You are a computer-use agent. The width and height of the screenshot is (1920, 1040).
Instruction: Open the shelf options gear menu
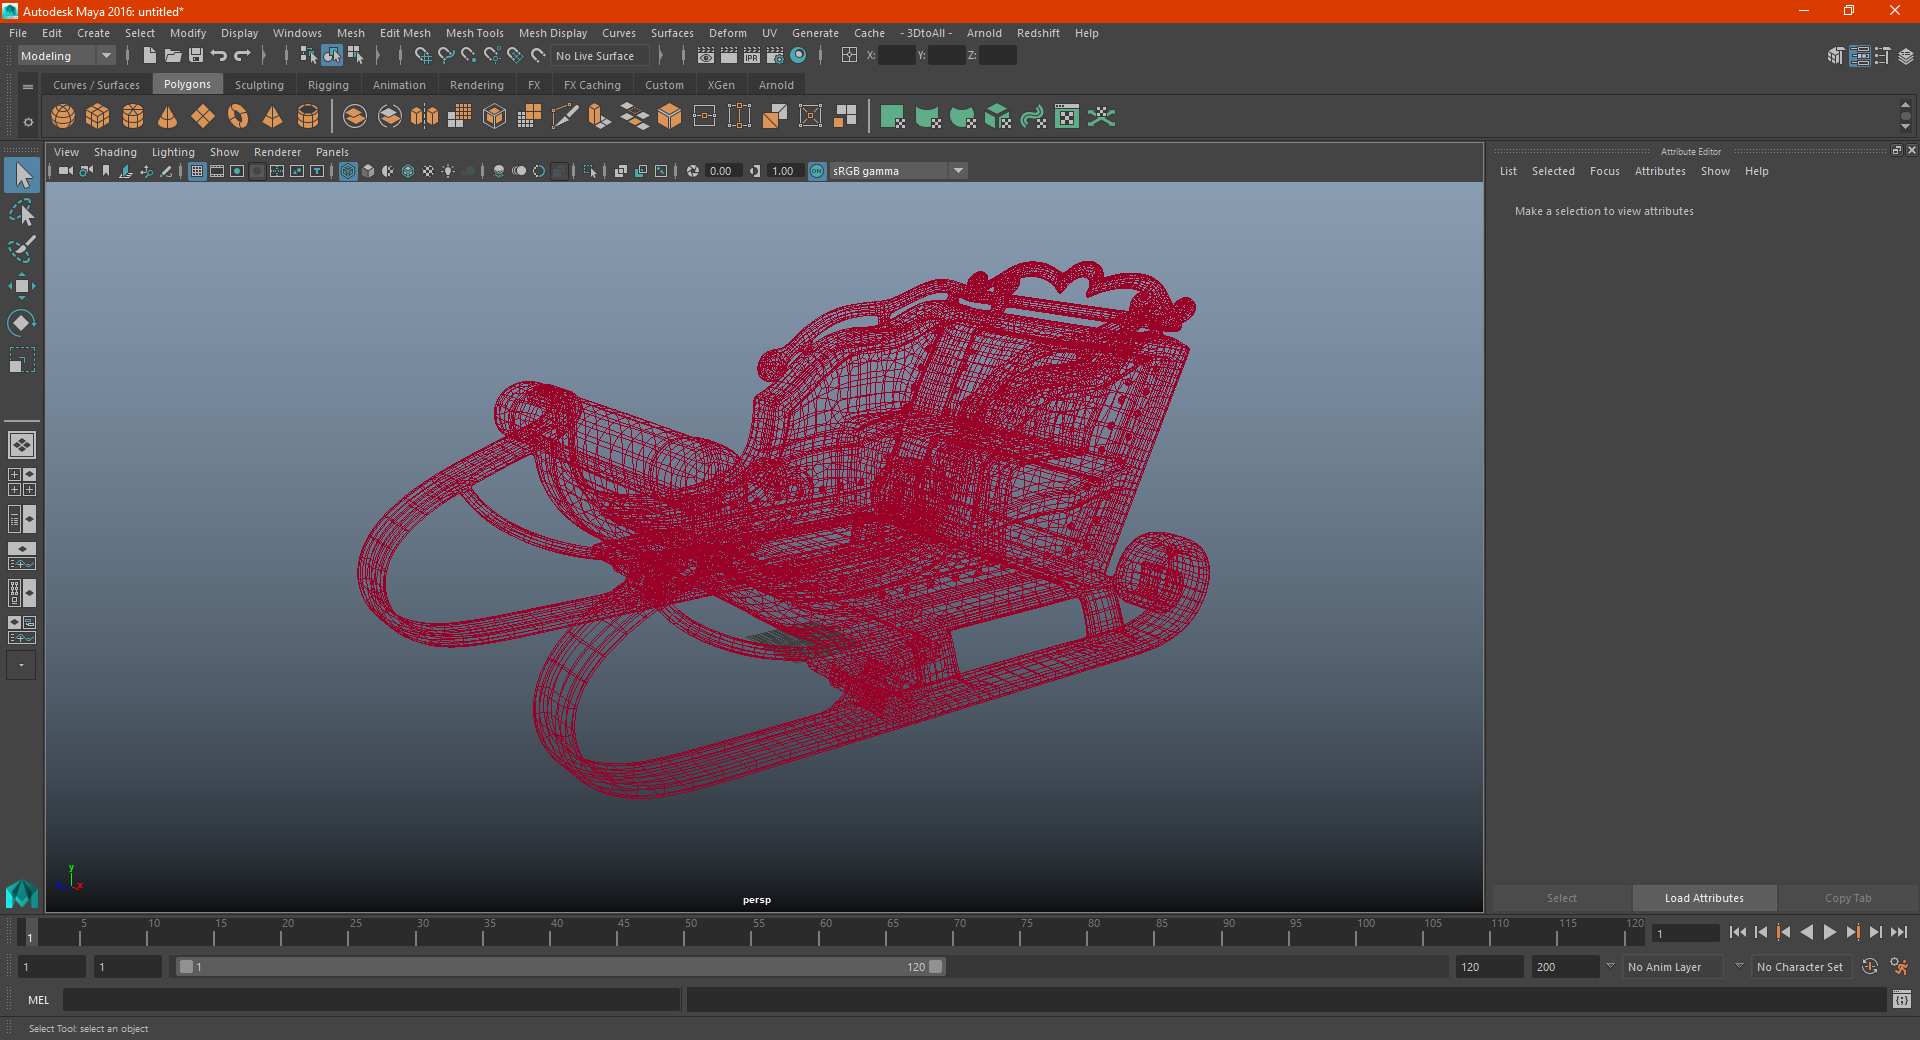[28, 122]
